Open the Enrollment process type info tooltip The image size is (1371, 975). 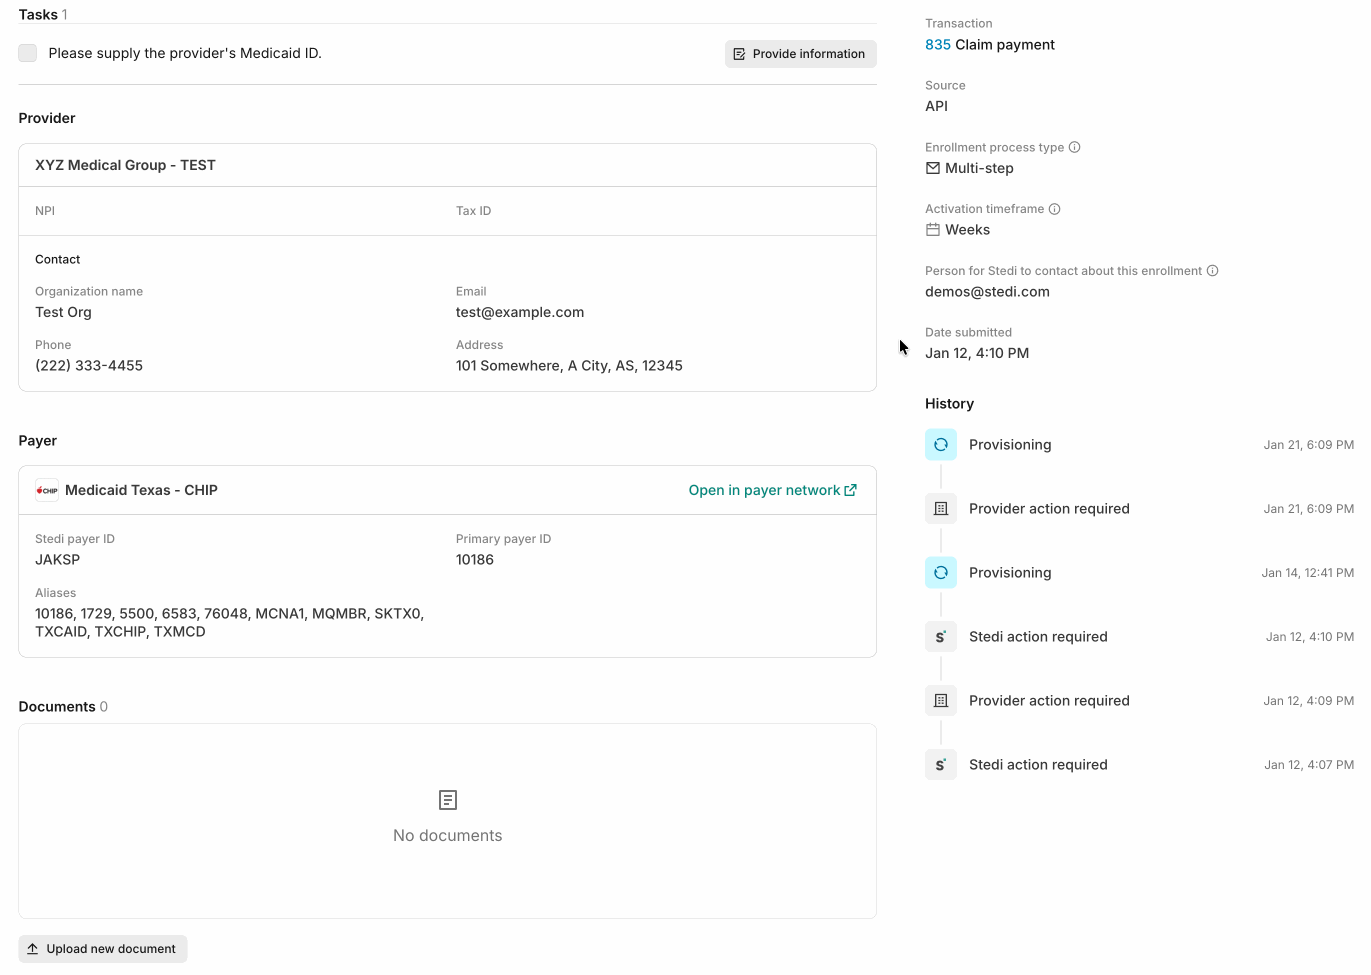1074,147
